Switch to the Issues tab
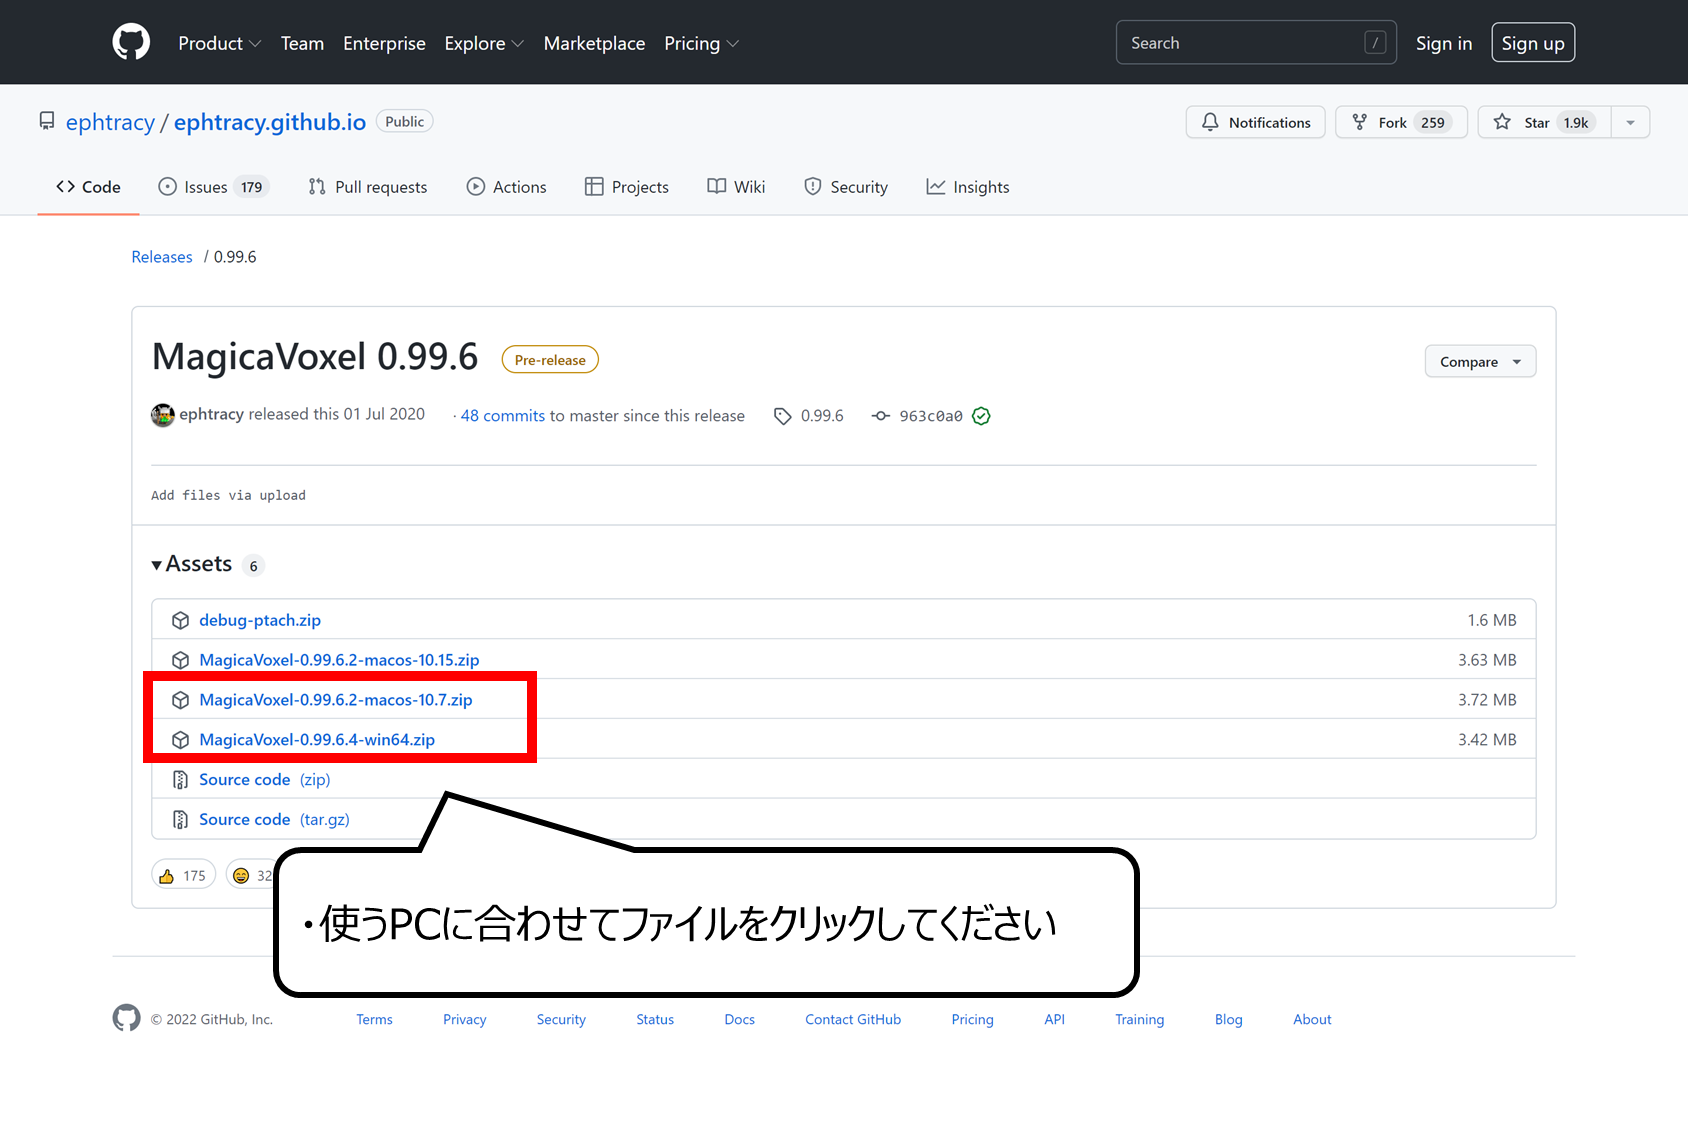Screen dimensions: 1688x1125 tap(213, 187)
